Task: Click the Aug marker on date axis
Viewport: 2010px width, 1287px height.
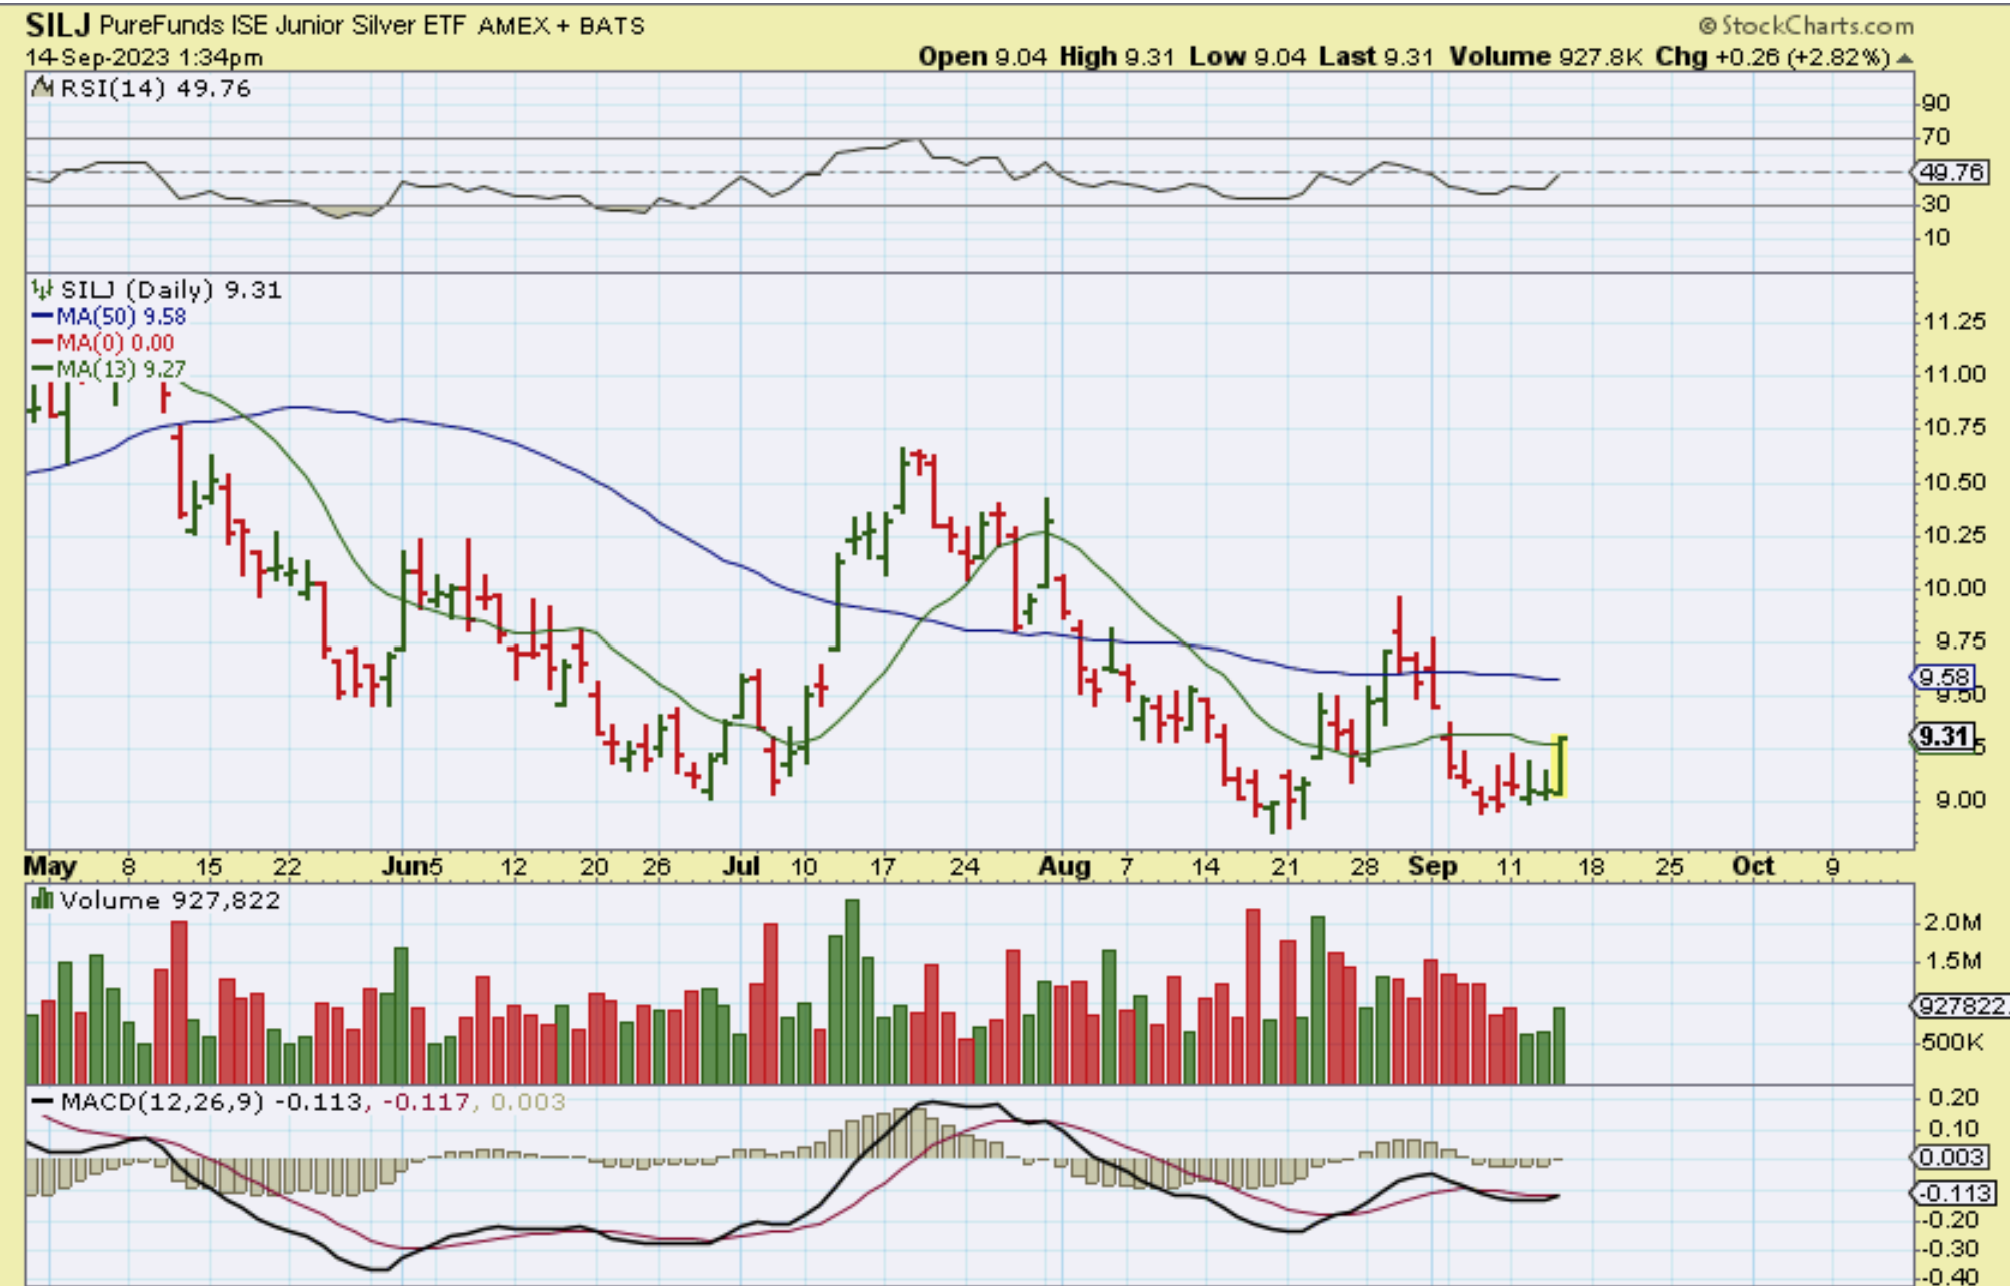Action: pyautogui.click(x=1063, y=866)
